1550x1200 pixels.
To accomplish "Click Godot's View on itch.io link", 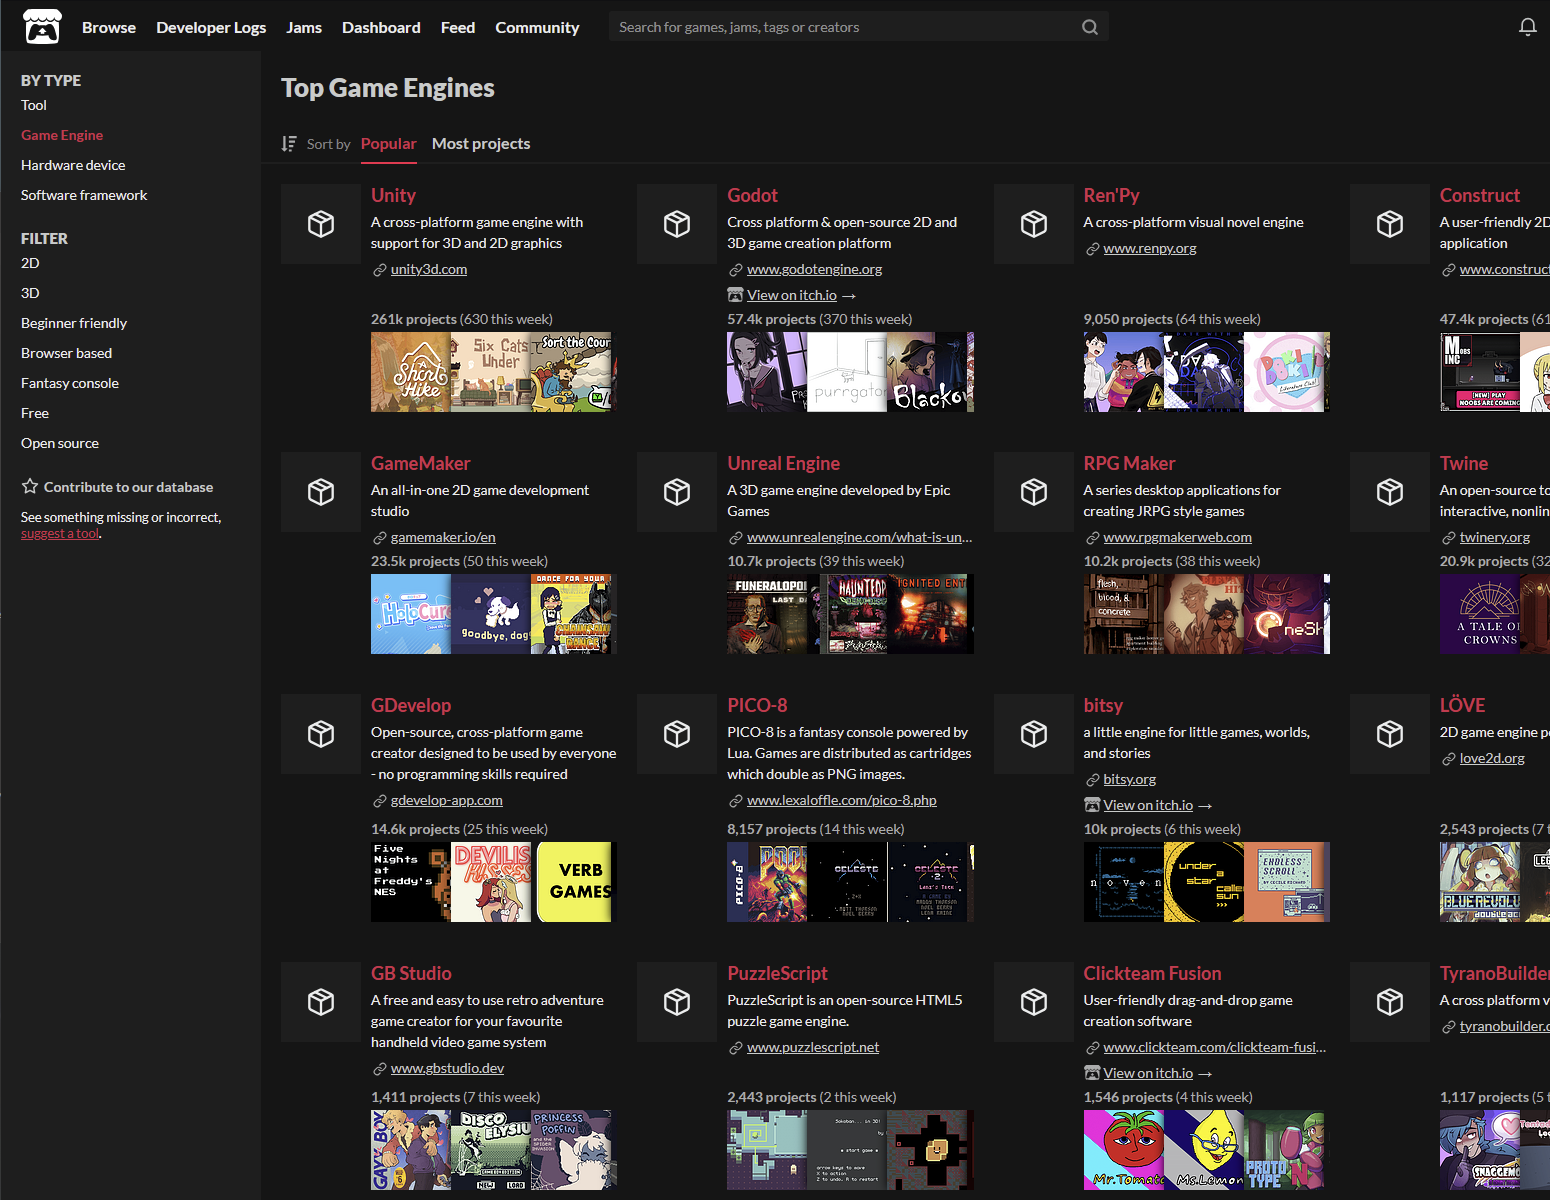I will tap(792, 296).
